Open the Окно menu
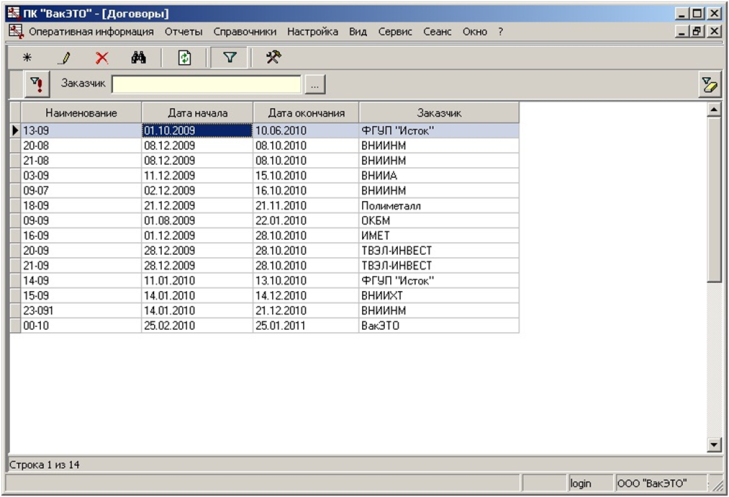The image size is (729, 497). click(x=475, y=32)
